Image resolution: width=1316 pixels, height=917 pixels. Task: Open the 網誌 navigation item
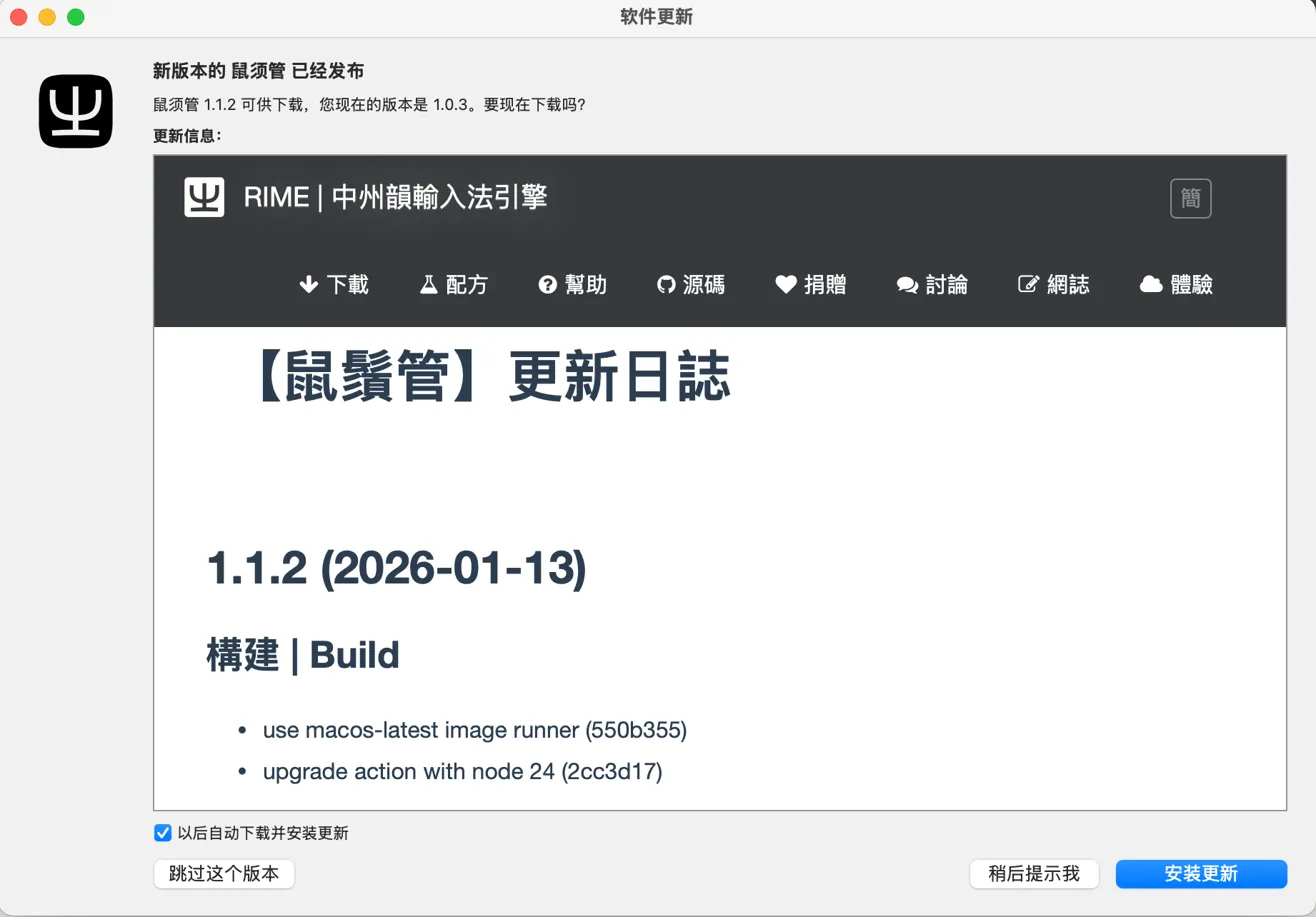point(1054,285)
